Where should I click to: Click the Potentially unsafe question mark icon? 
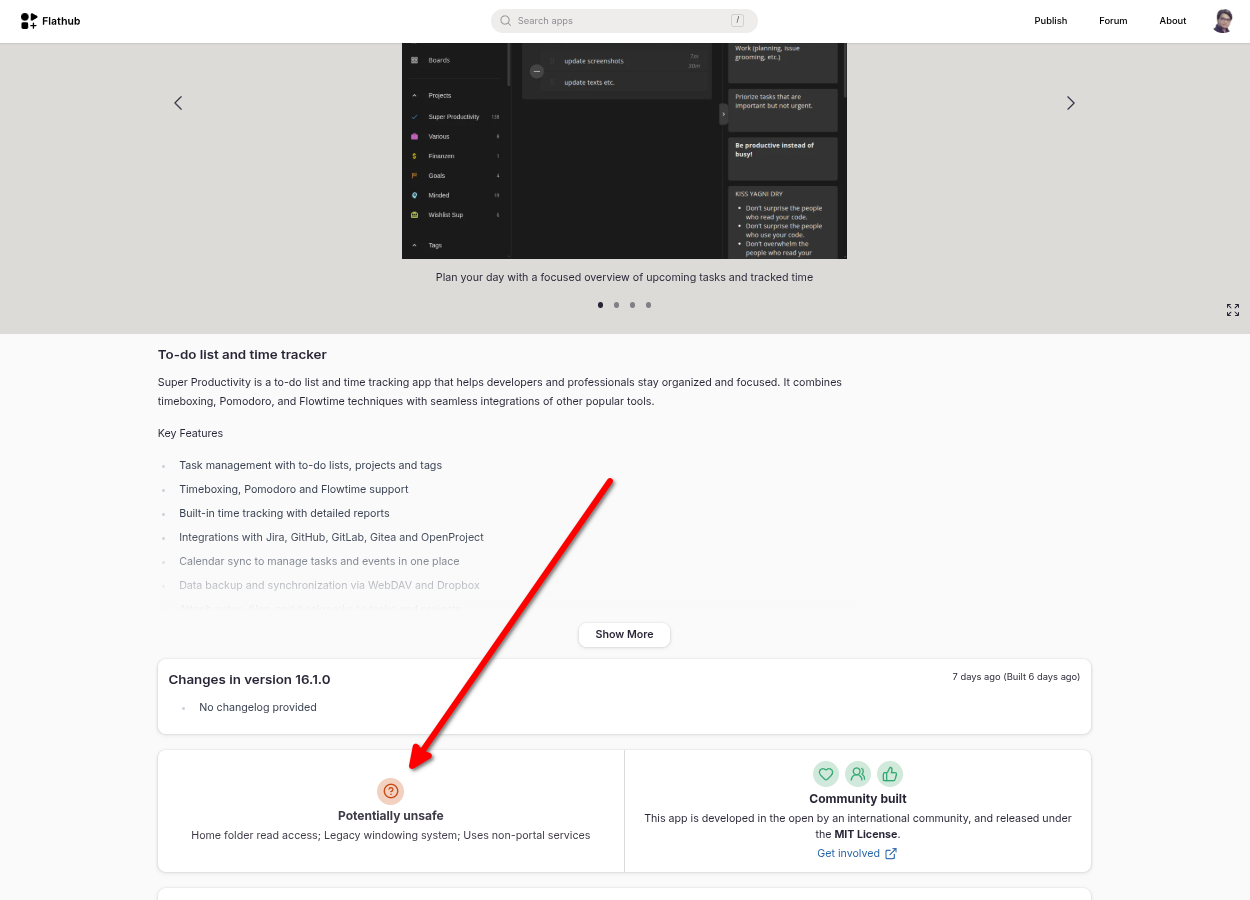coord(391,790)
